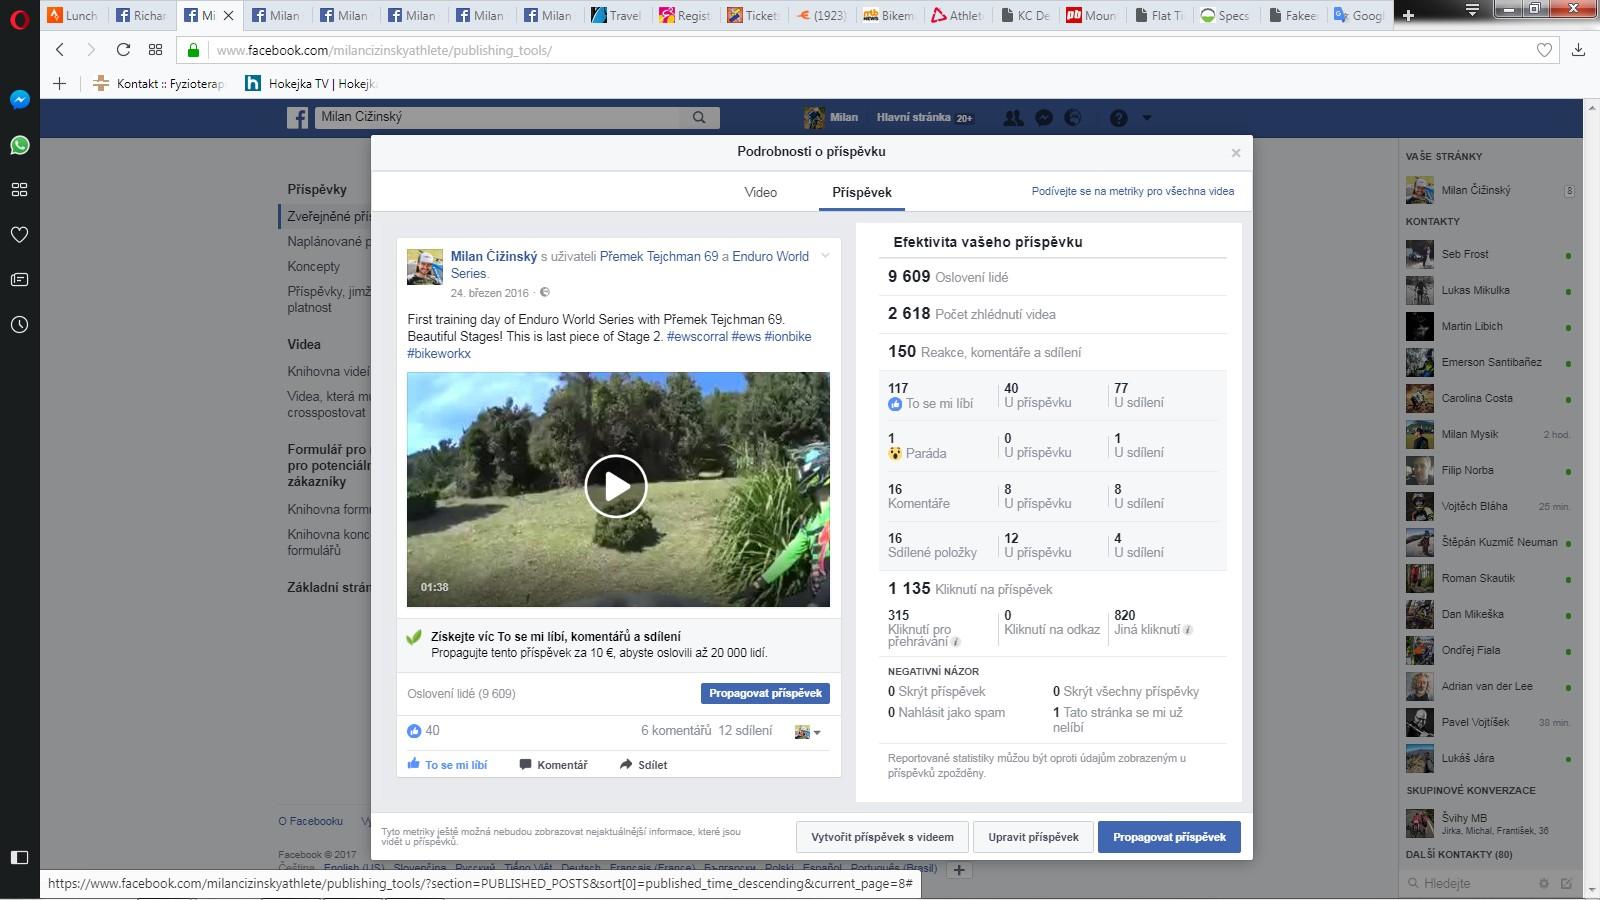Open post options chevron
The image size is (1600, 900).
825,256
